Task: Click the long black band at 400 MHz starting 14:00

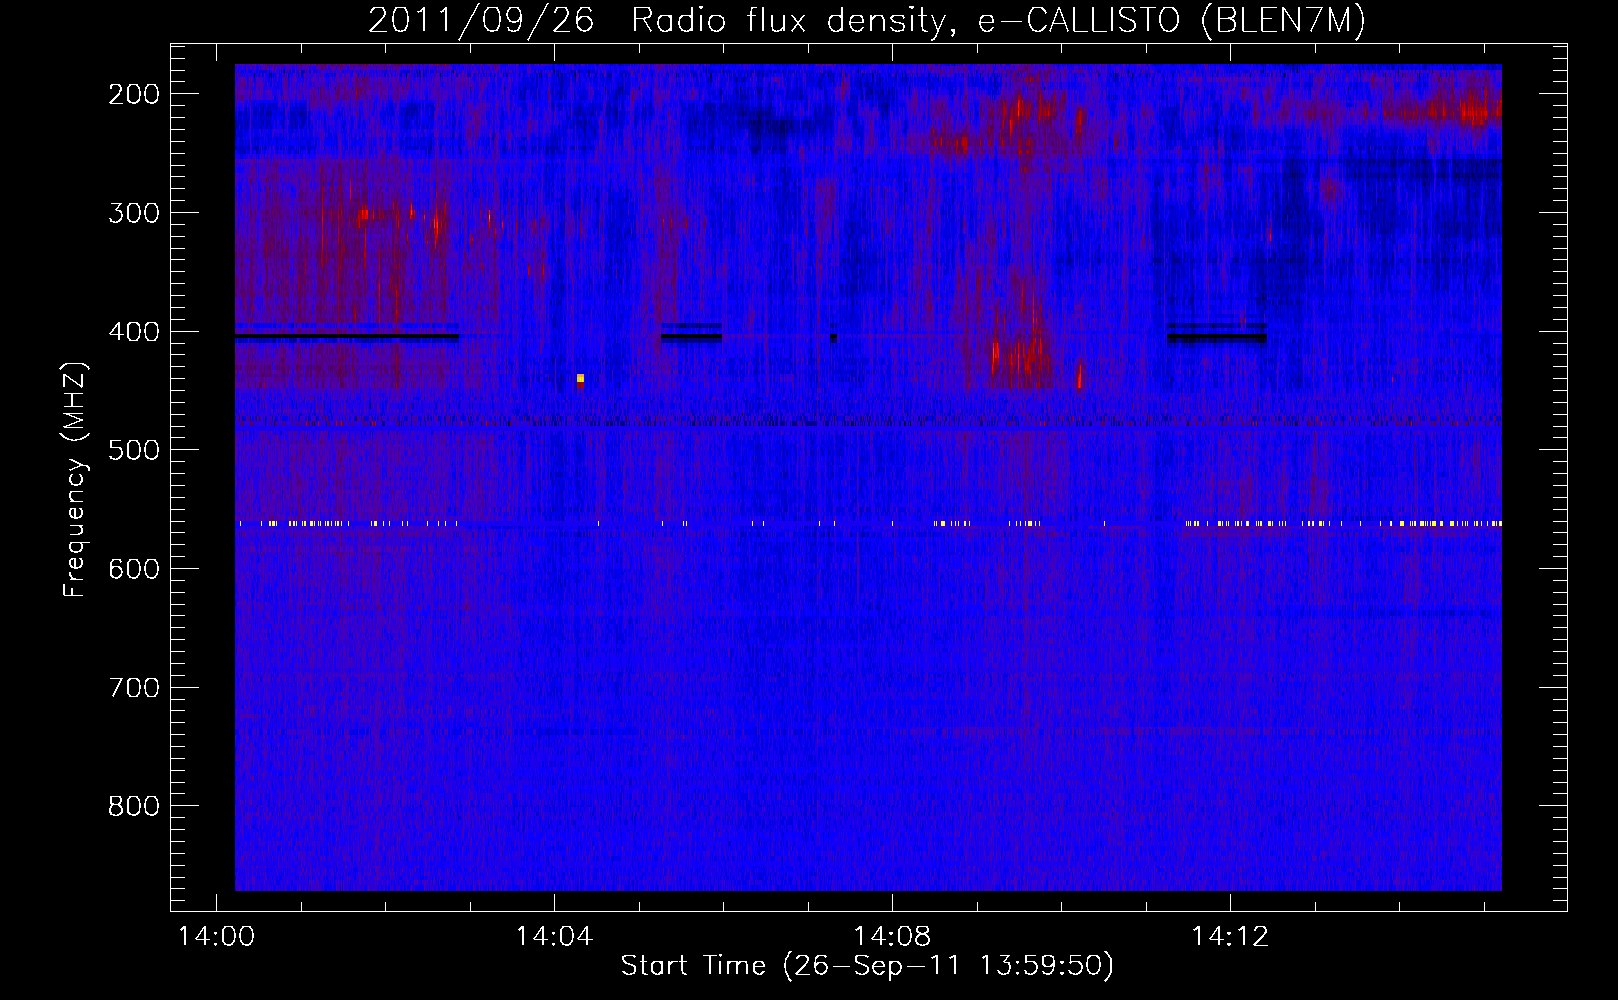Action: click(x=347, y=337)
